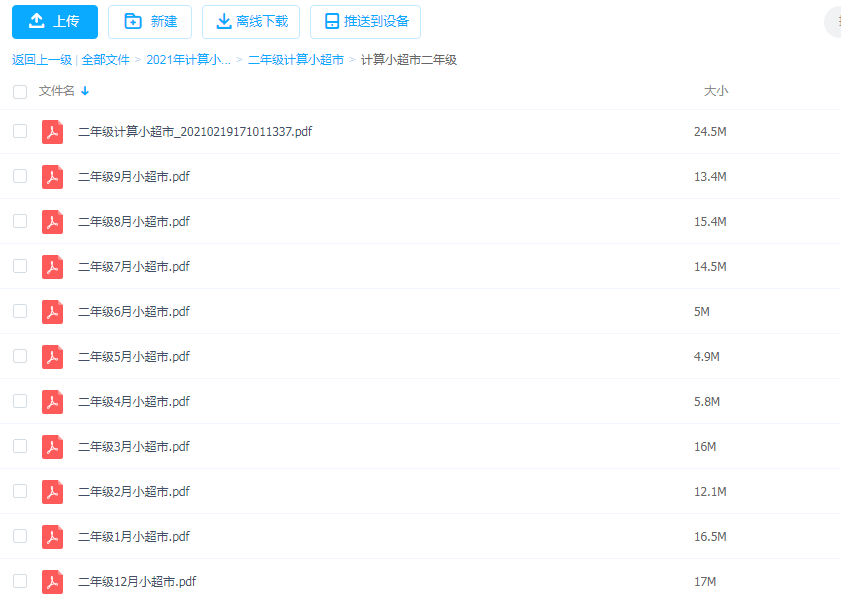Image resolution: width=841 pixels, height=596 pixels.
Task: Click the PDF icon of 二年级9月小超市.pdf
Action: tap(52, 176)
